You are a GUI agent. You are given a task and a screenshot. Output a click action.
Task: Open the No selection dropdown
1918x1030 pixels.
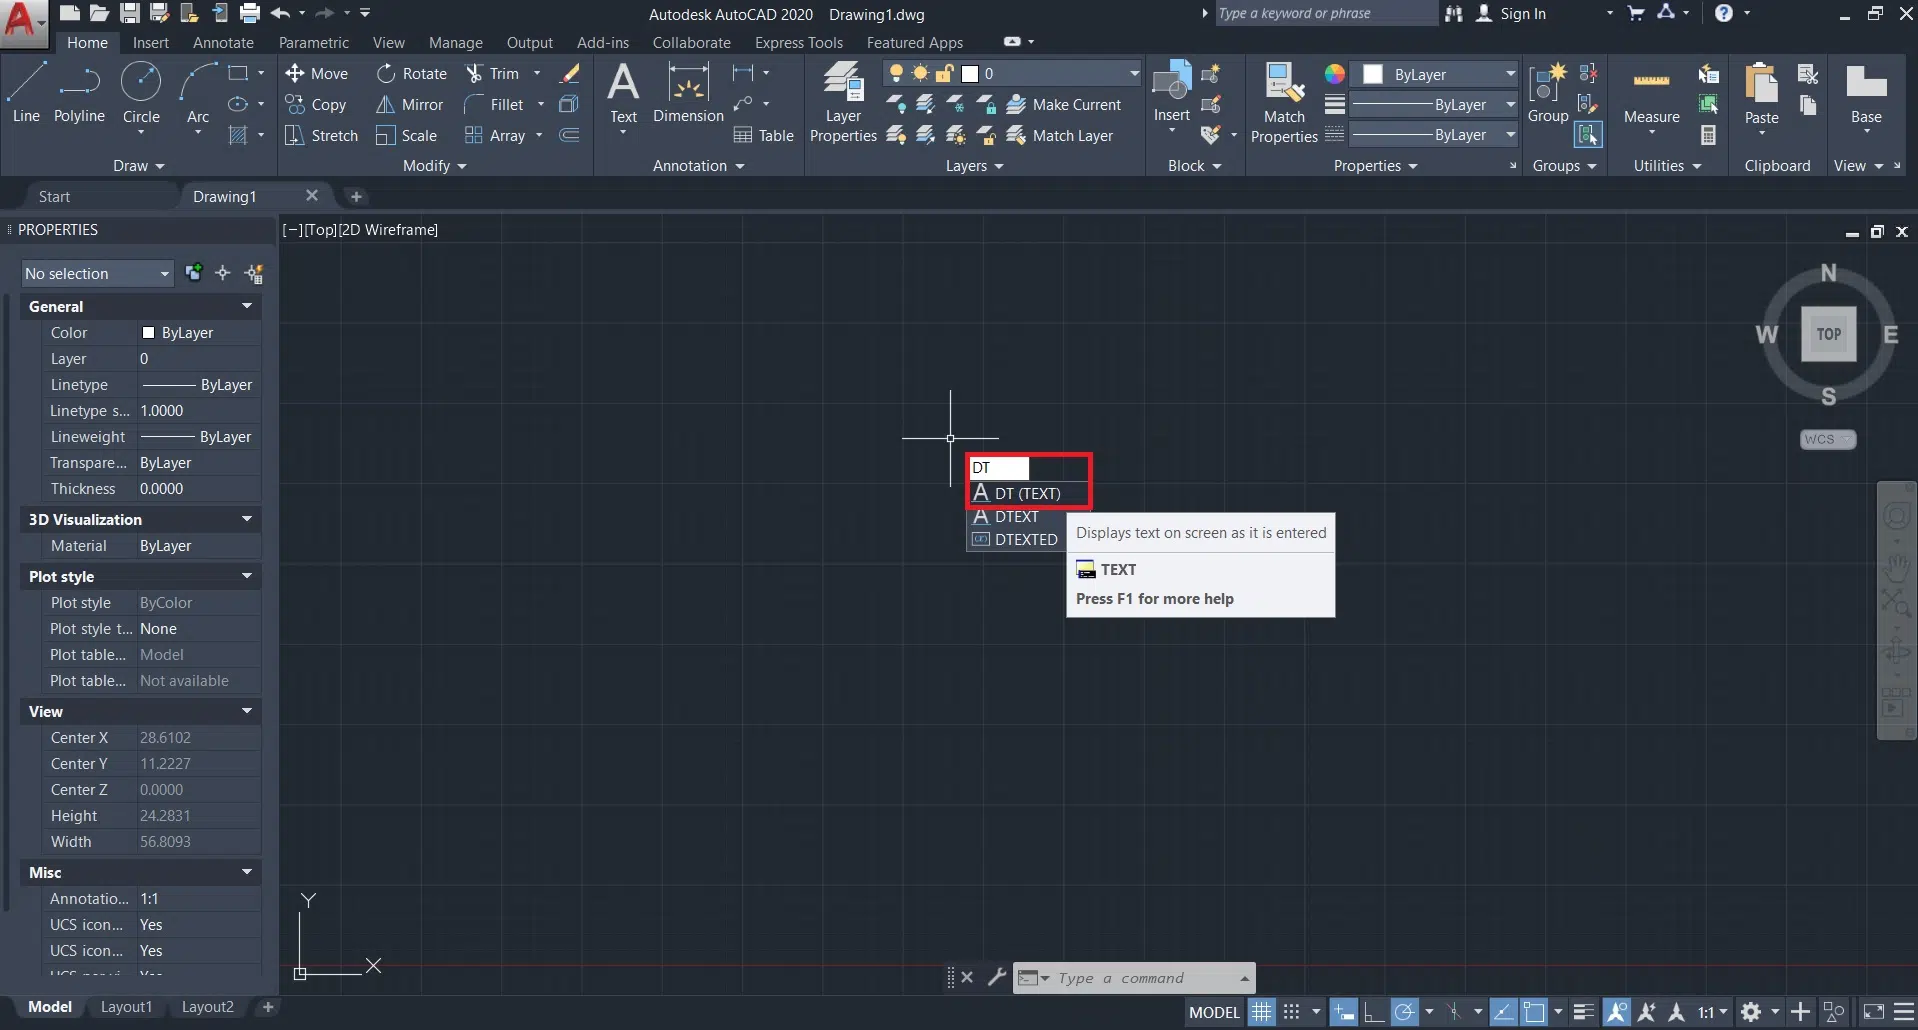click(x=97, y=274)
